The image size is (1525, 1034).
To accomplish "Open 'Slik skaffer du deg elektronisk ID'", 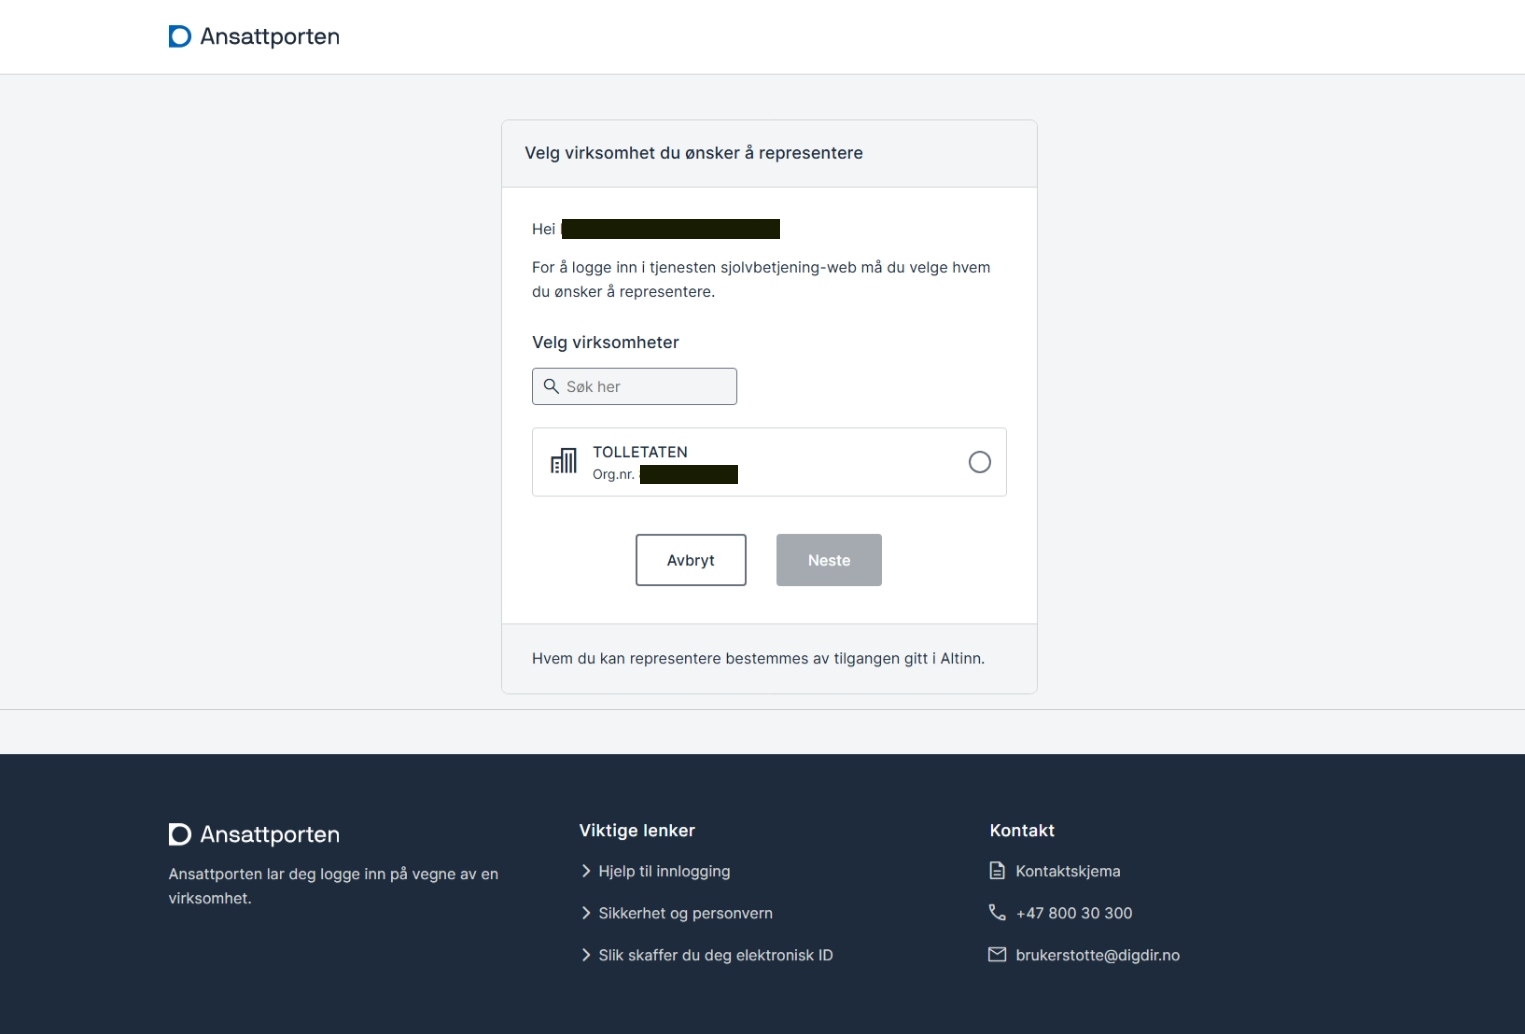I will 715,955.
